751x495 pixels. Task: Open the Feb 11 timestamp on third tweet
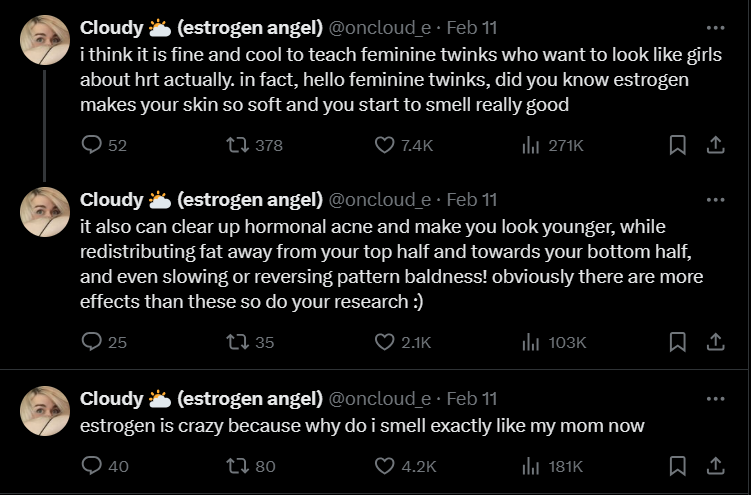(471, 398)
